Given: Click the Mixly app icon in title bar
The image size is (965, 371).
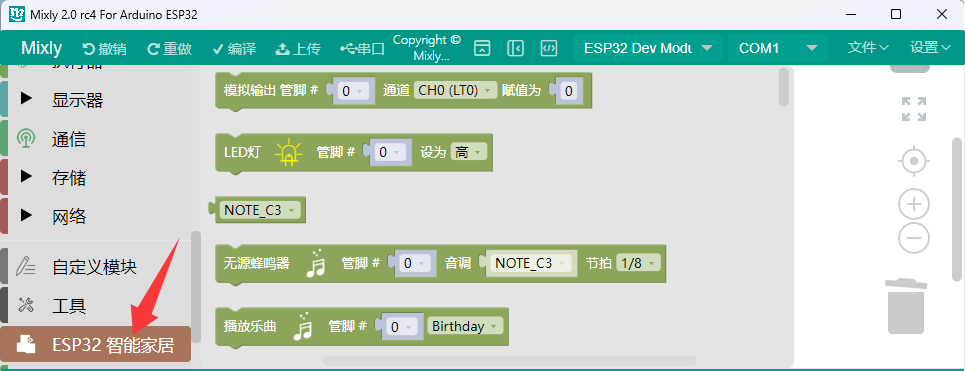Looking at the screenshot, I should 17,14.
